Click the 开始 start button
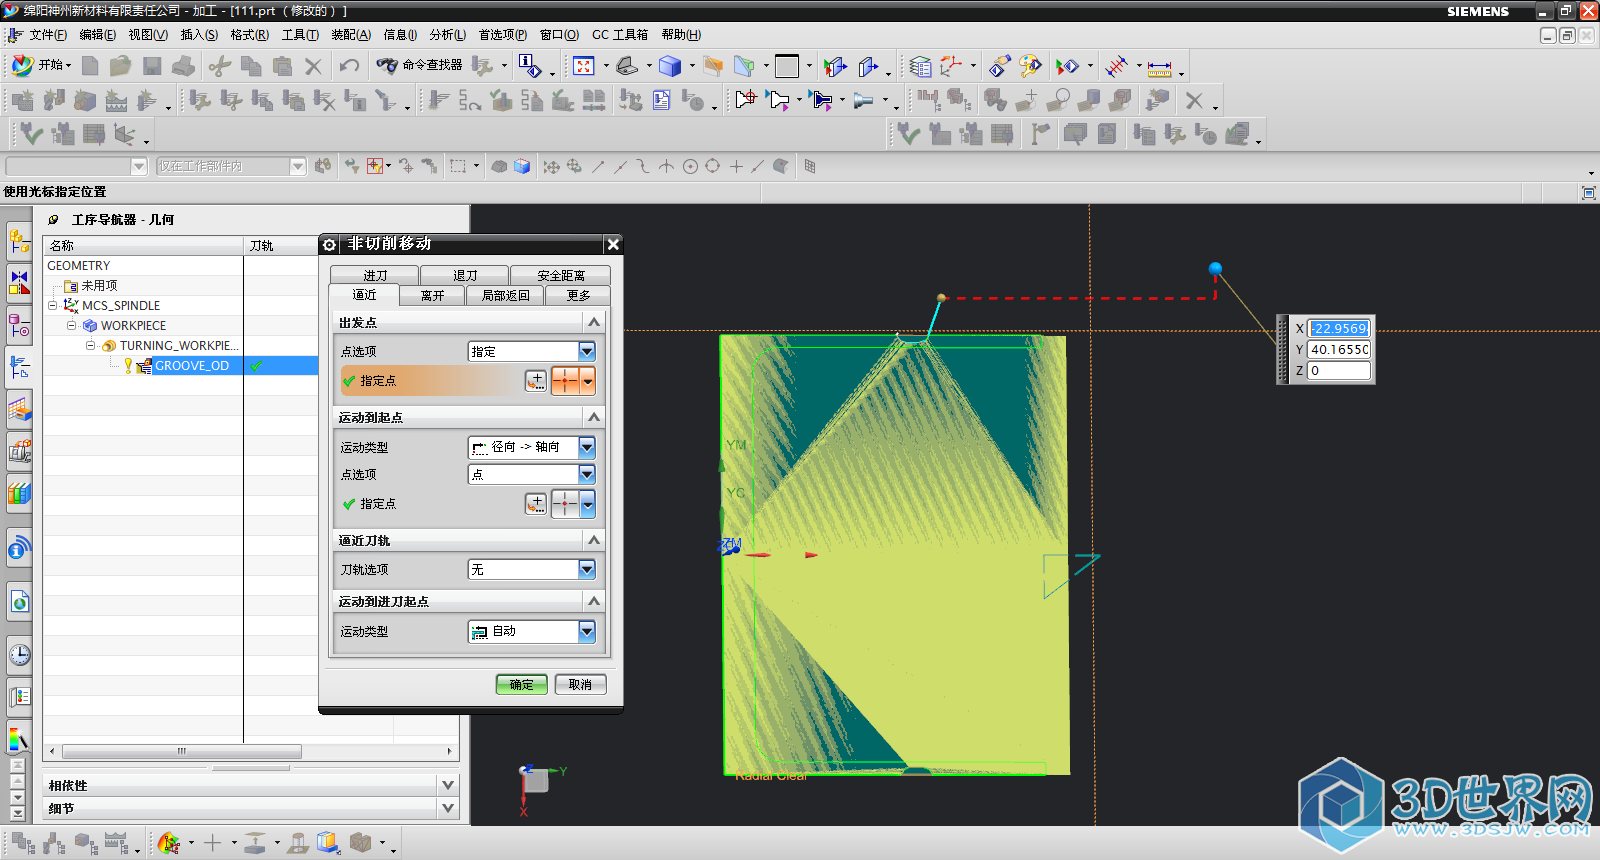Image resolution: width=1600 pixels, height=860 pixels. 41,65
